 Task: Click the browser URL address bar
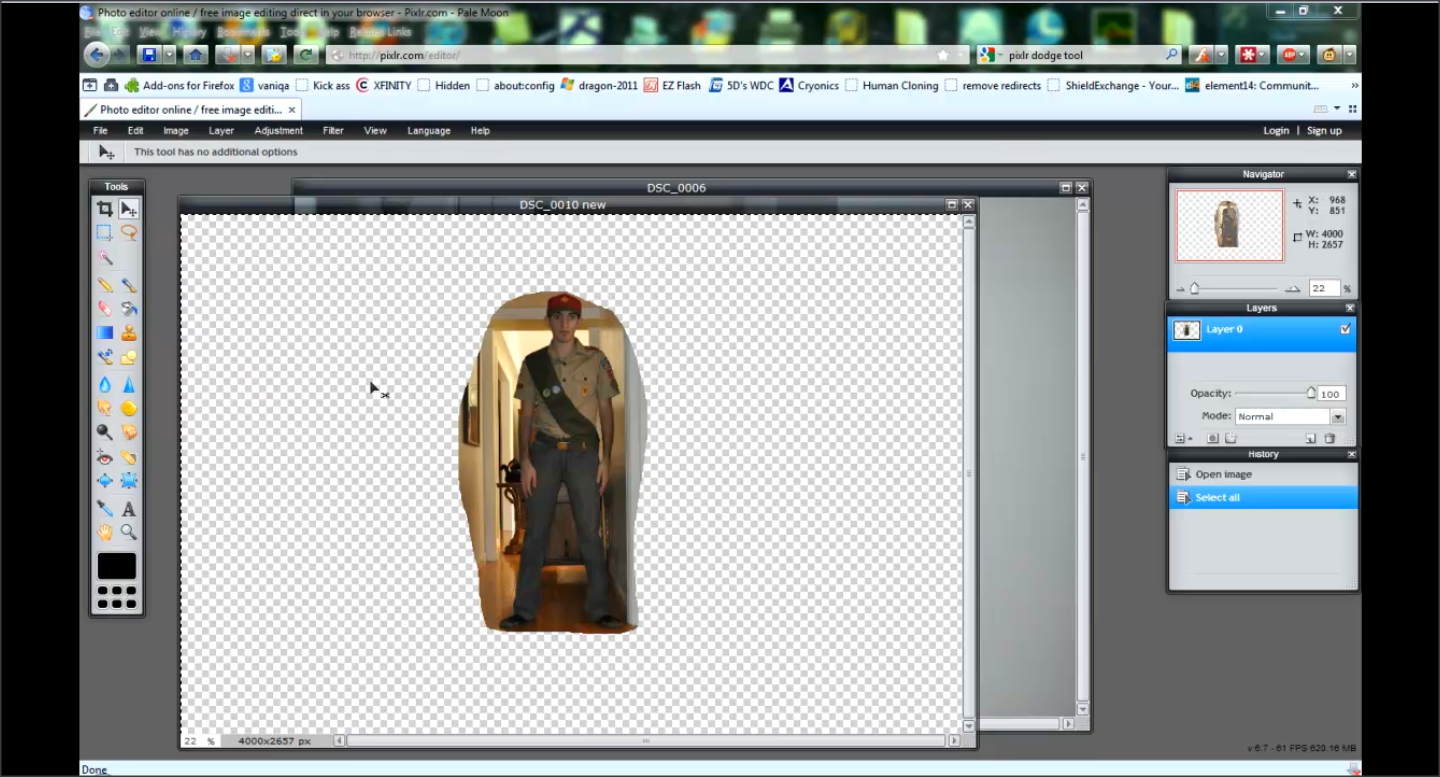click(x=640, y=55)
